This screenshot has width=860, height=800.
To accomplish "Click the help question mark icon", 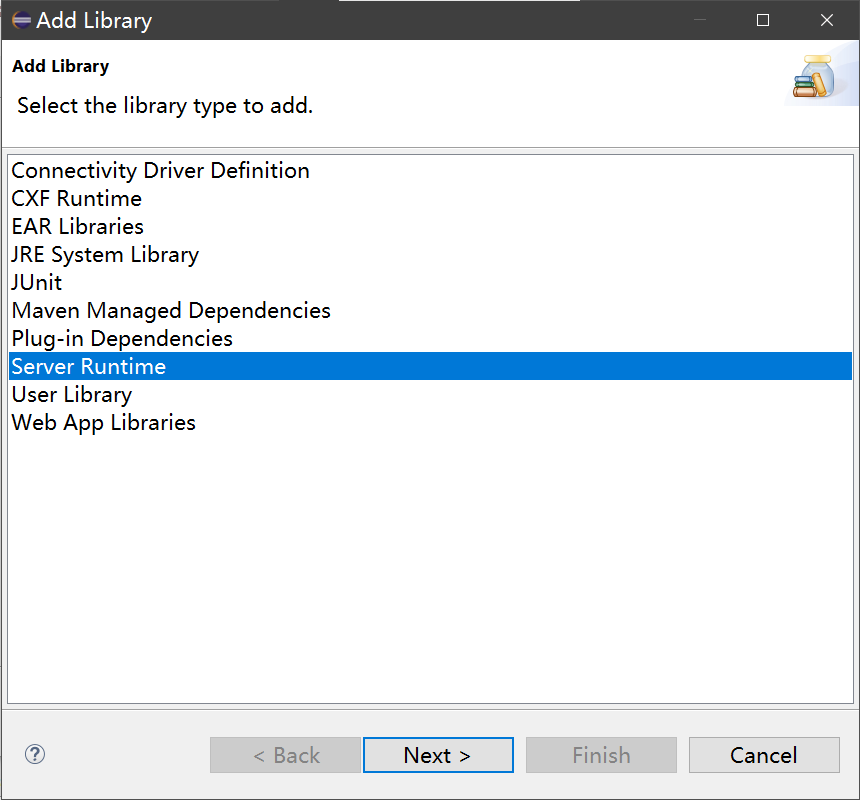I will tap(36, 755).
